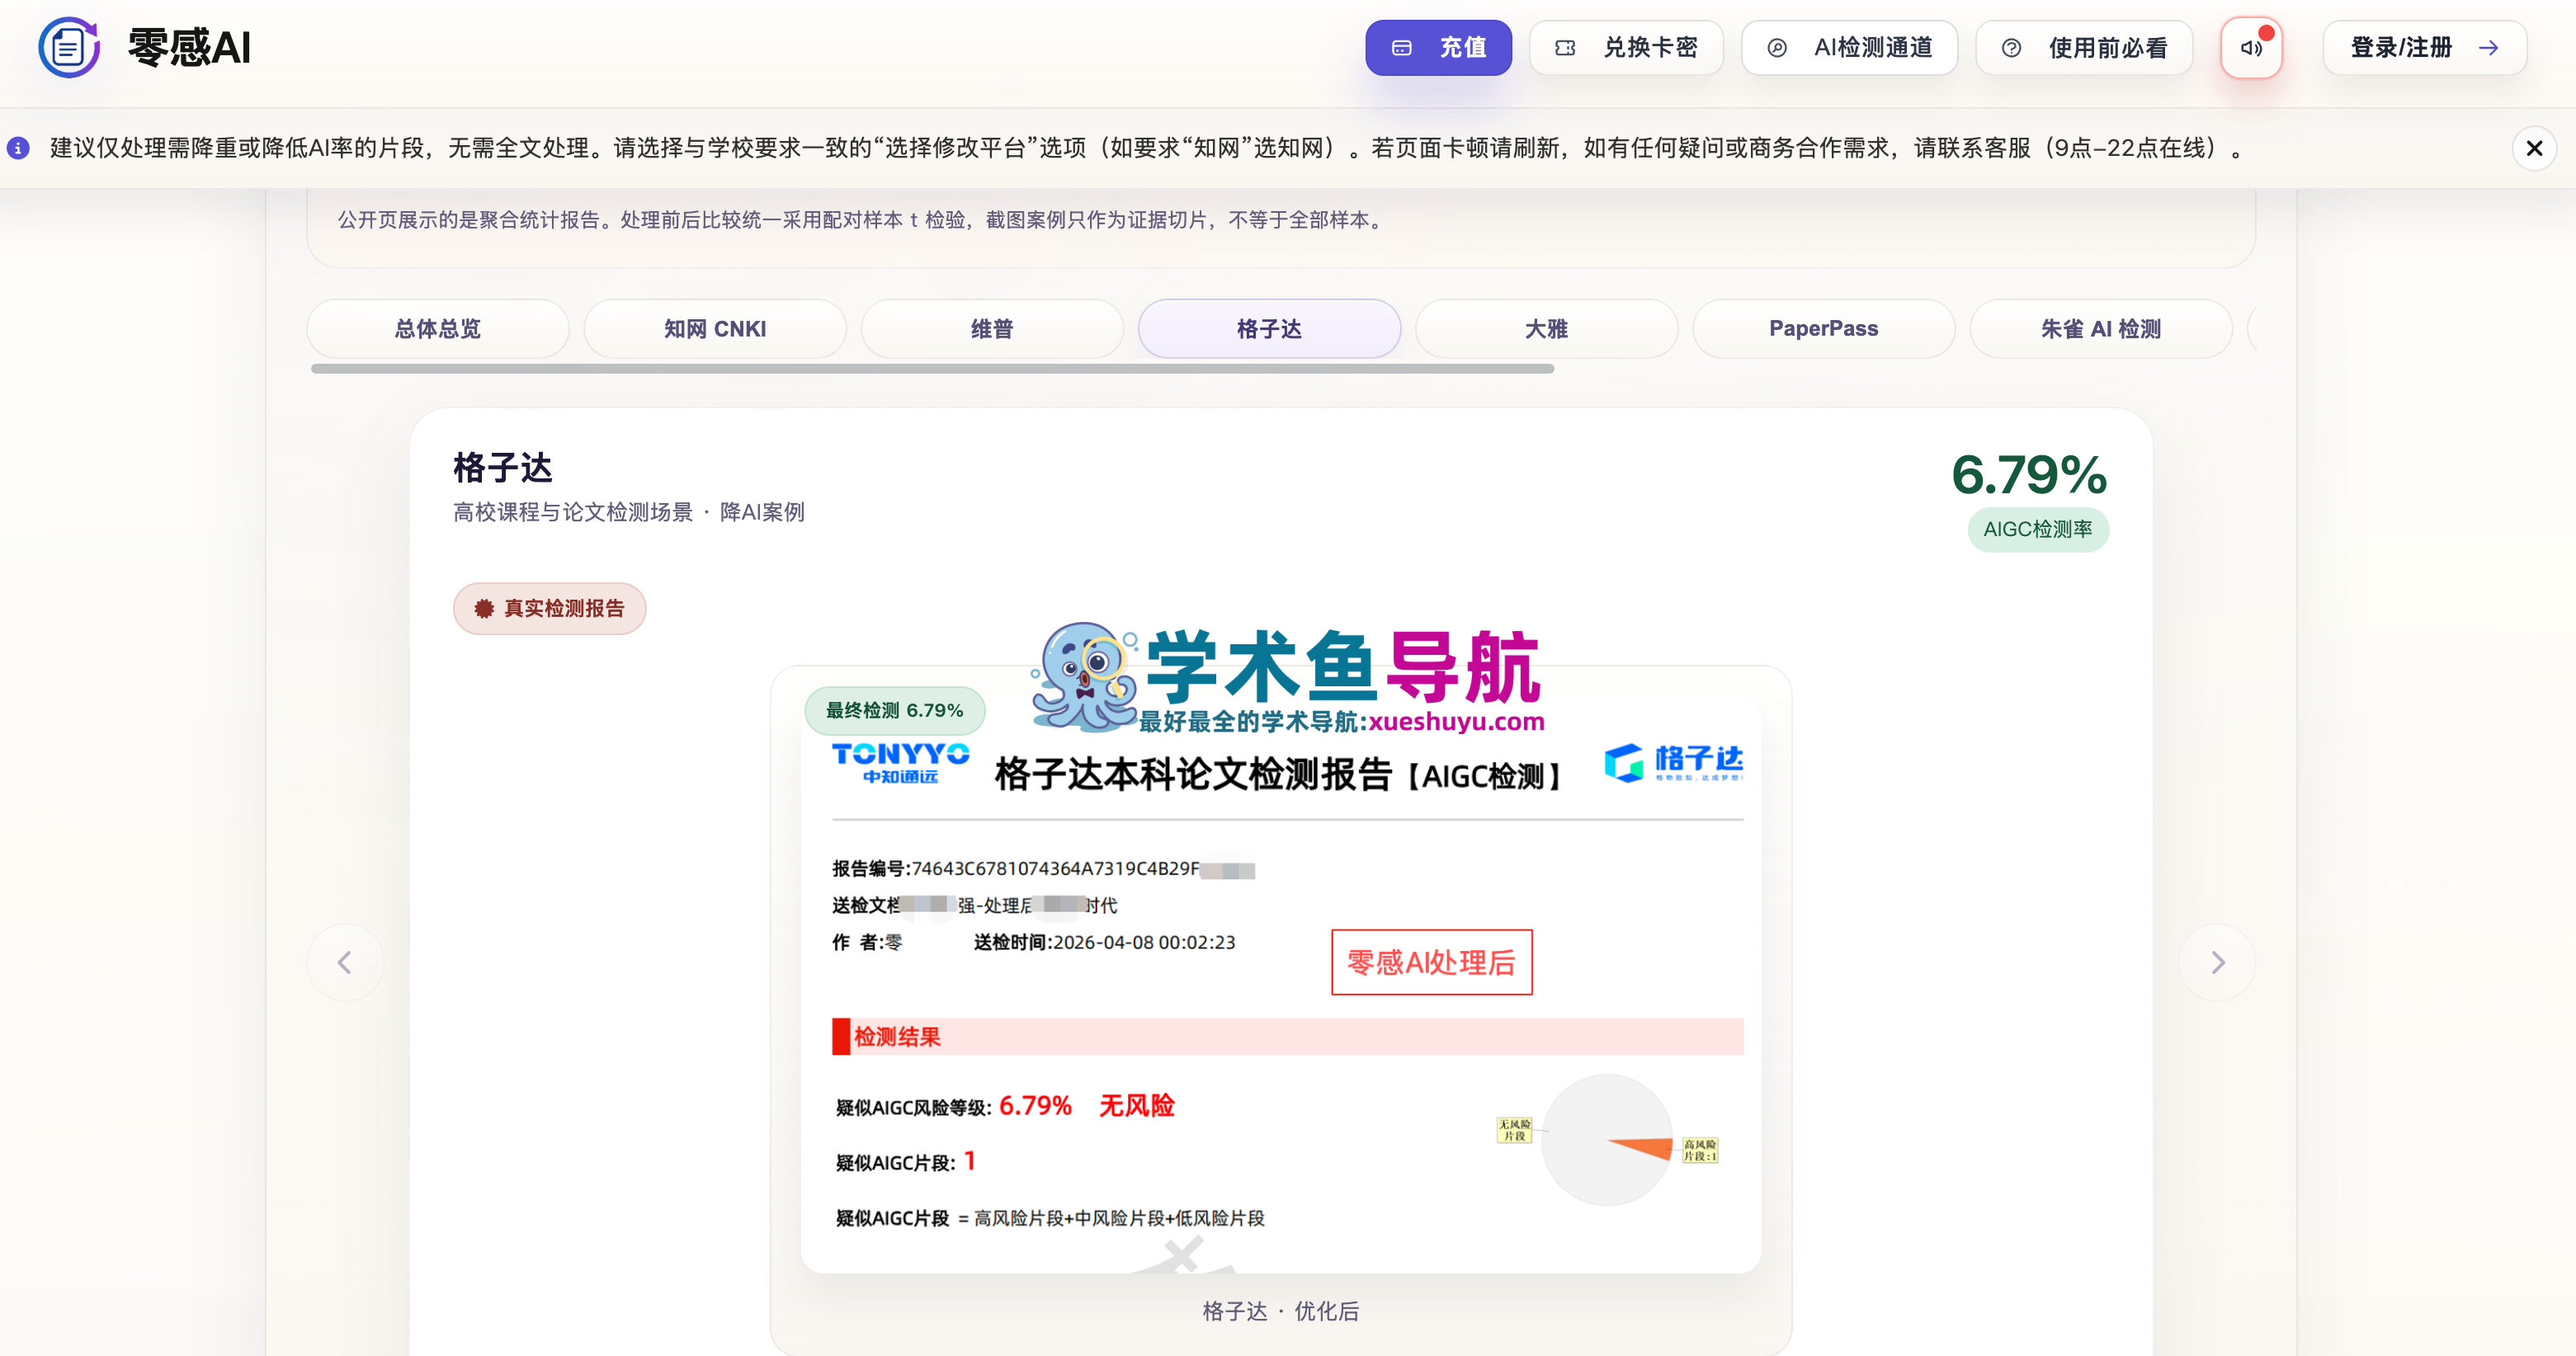2576x1356 pixels.
Task: Click the compass icon in AI检测通道
Action: click(1776, 48)
